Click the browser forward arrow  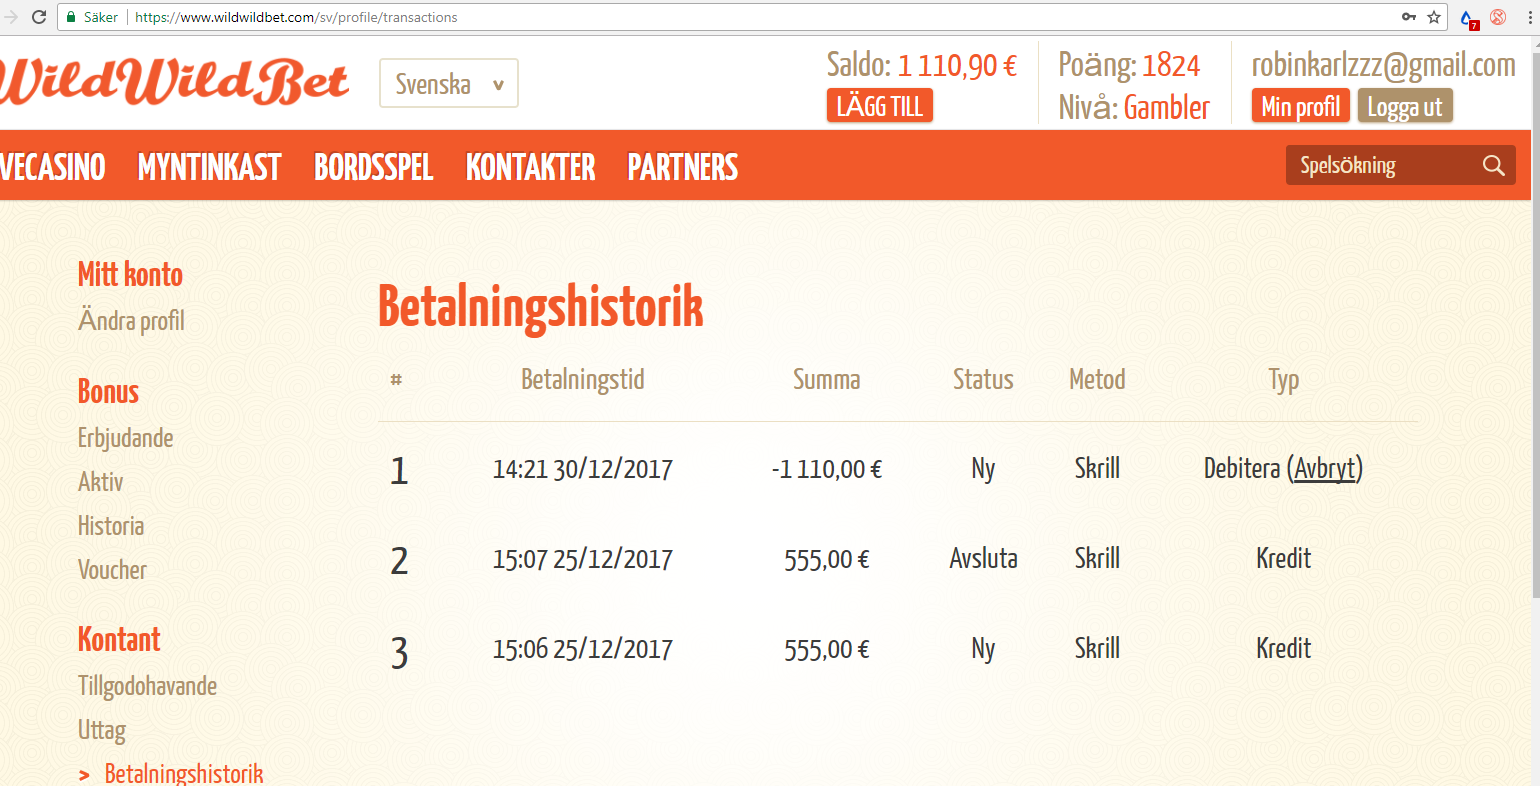(11, 17)
